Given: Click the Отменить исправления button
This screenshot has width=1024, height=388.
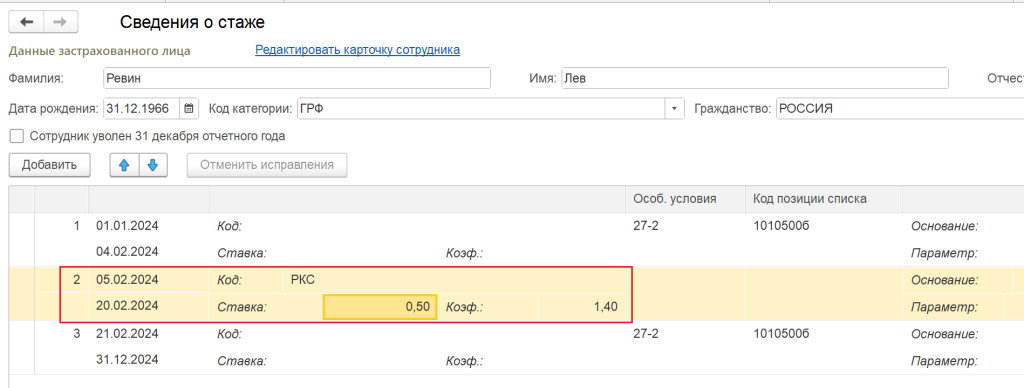Looking at the screenshot, I should tap(267, 165).
